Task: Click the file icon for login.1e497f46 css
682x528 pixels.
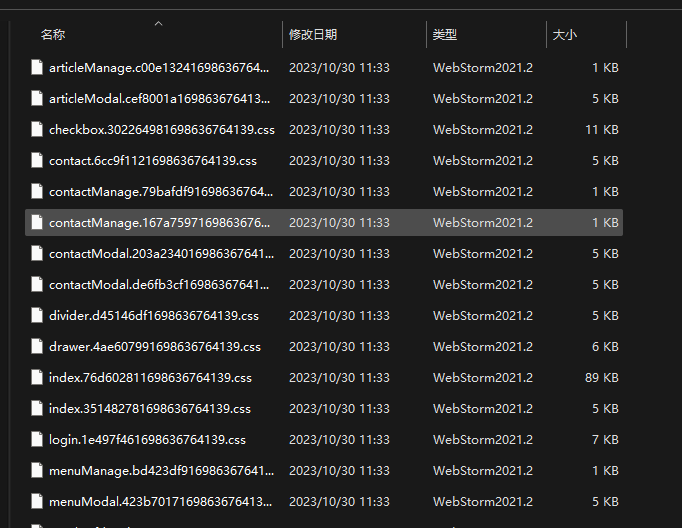Action: [37, 440]
